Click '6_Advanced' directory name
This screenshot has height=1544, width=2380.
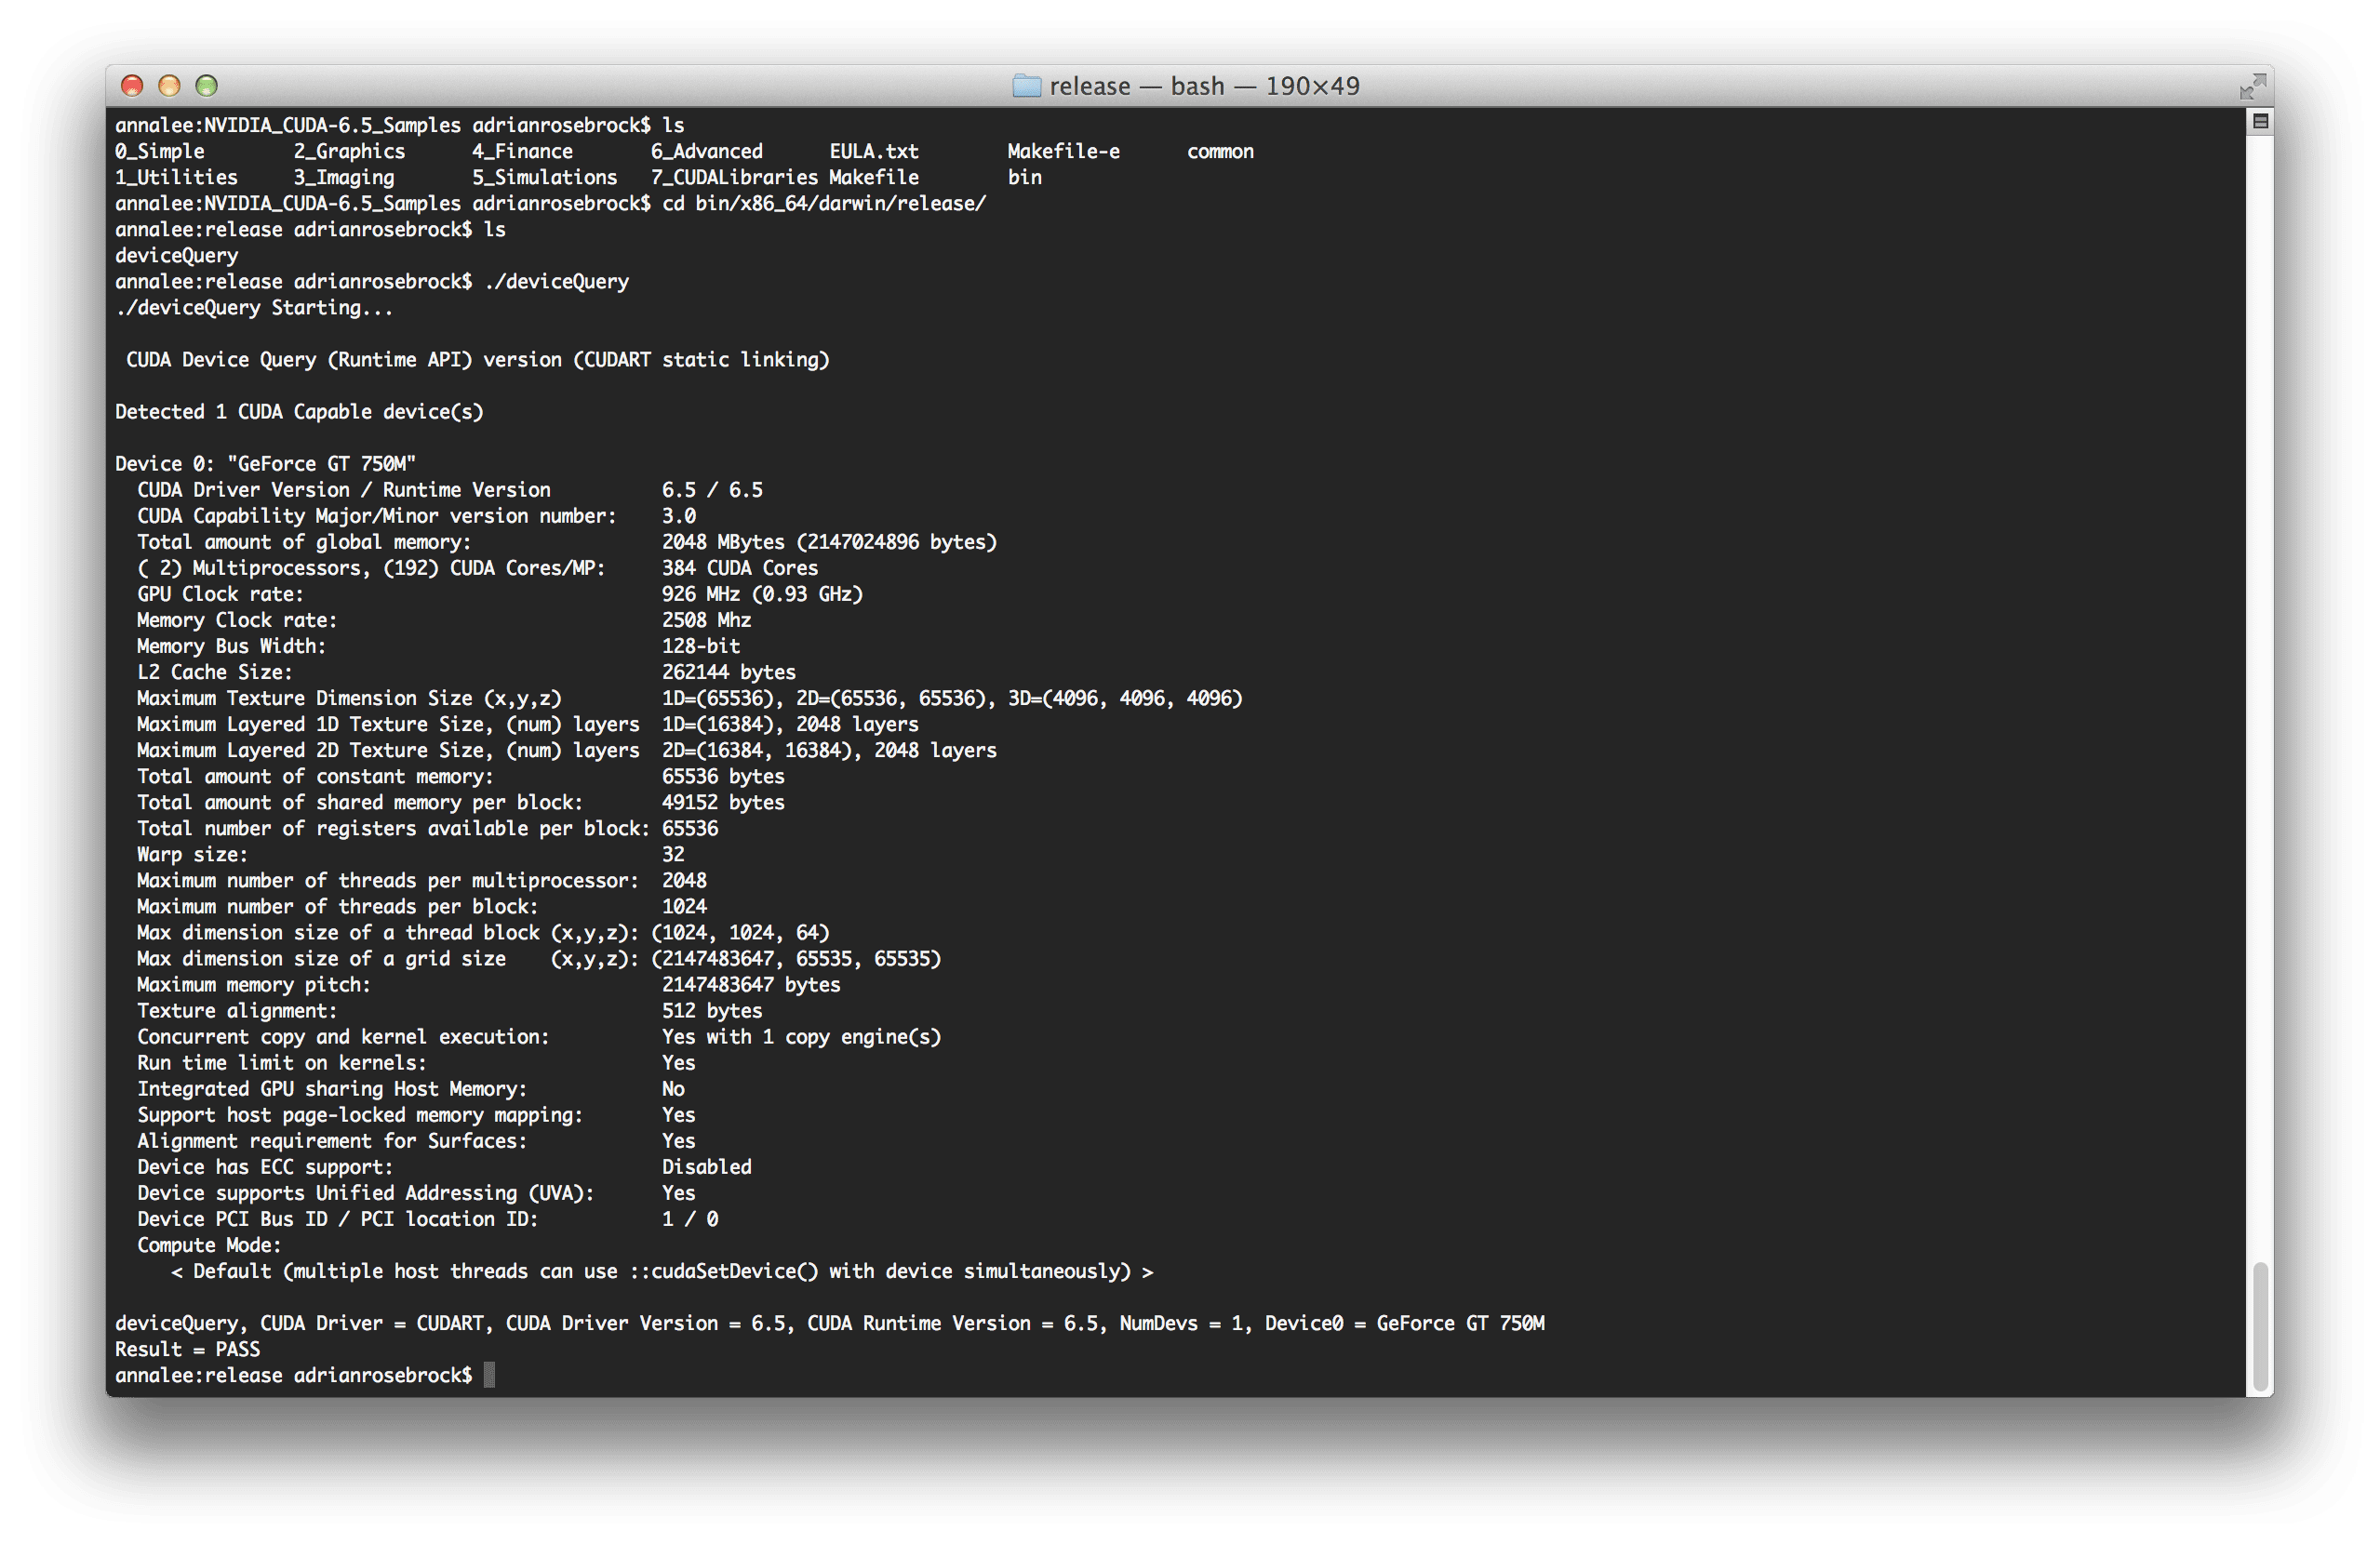(x=706, y=151)
